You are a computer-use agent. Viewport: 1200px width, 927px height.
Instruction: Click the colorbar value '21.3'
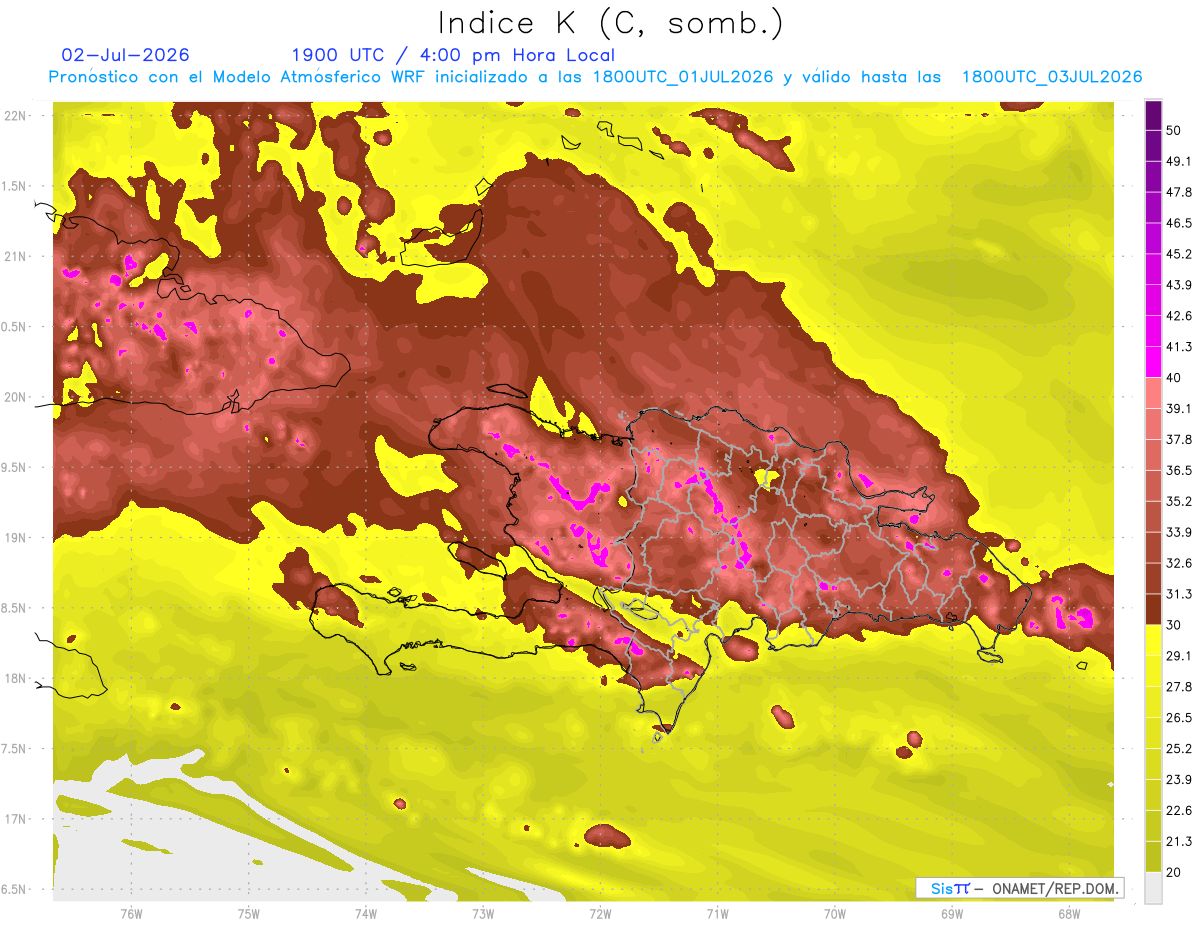pos(1179,841)
